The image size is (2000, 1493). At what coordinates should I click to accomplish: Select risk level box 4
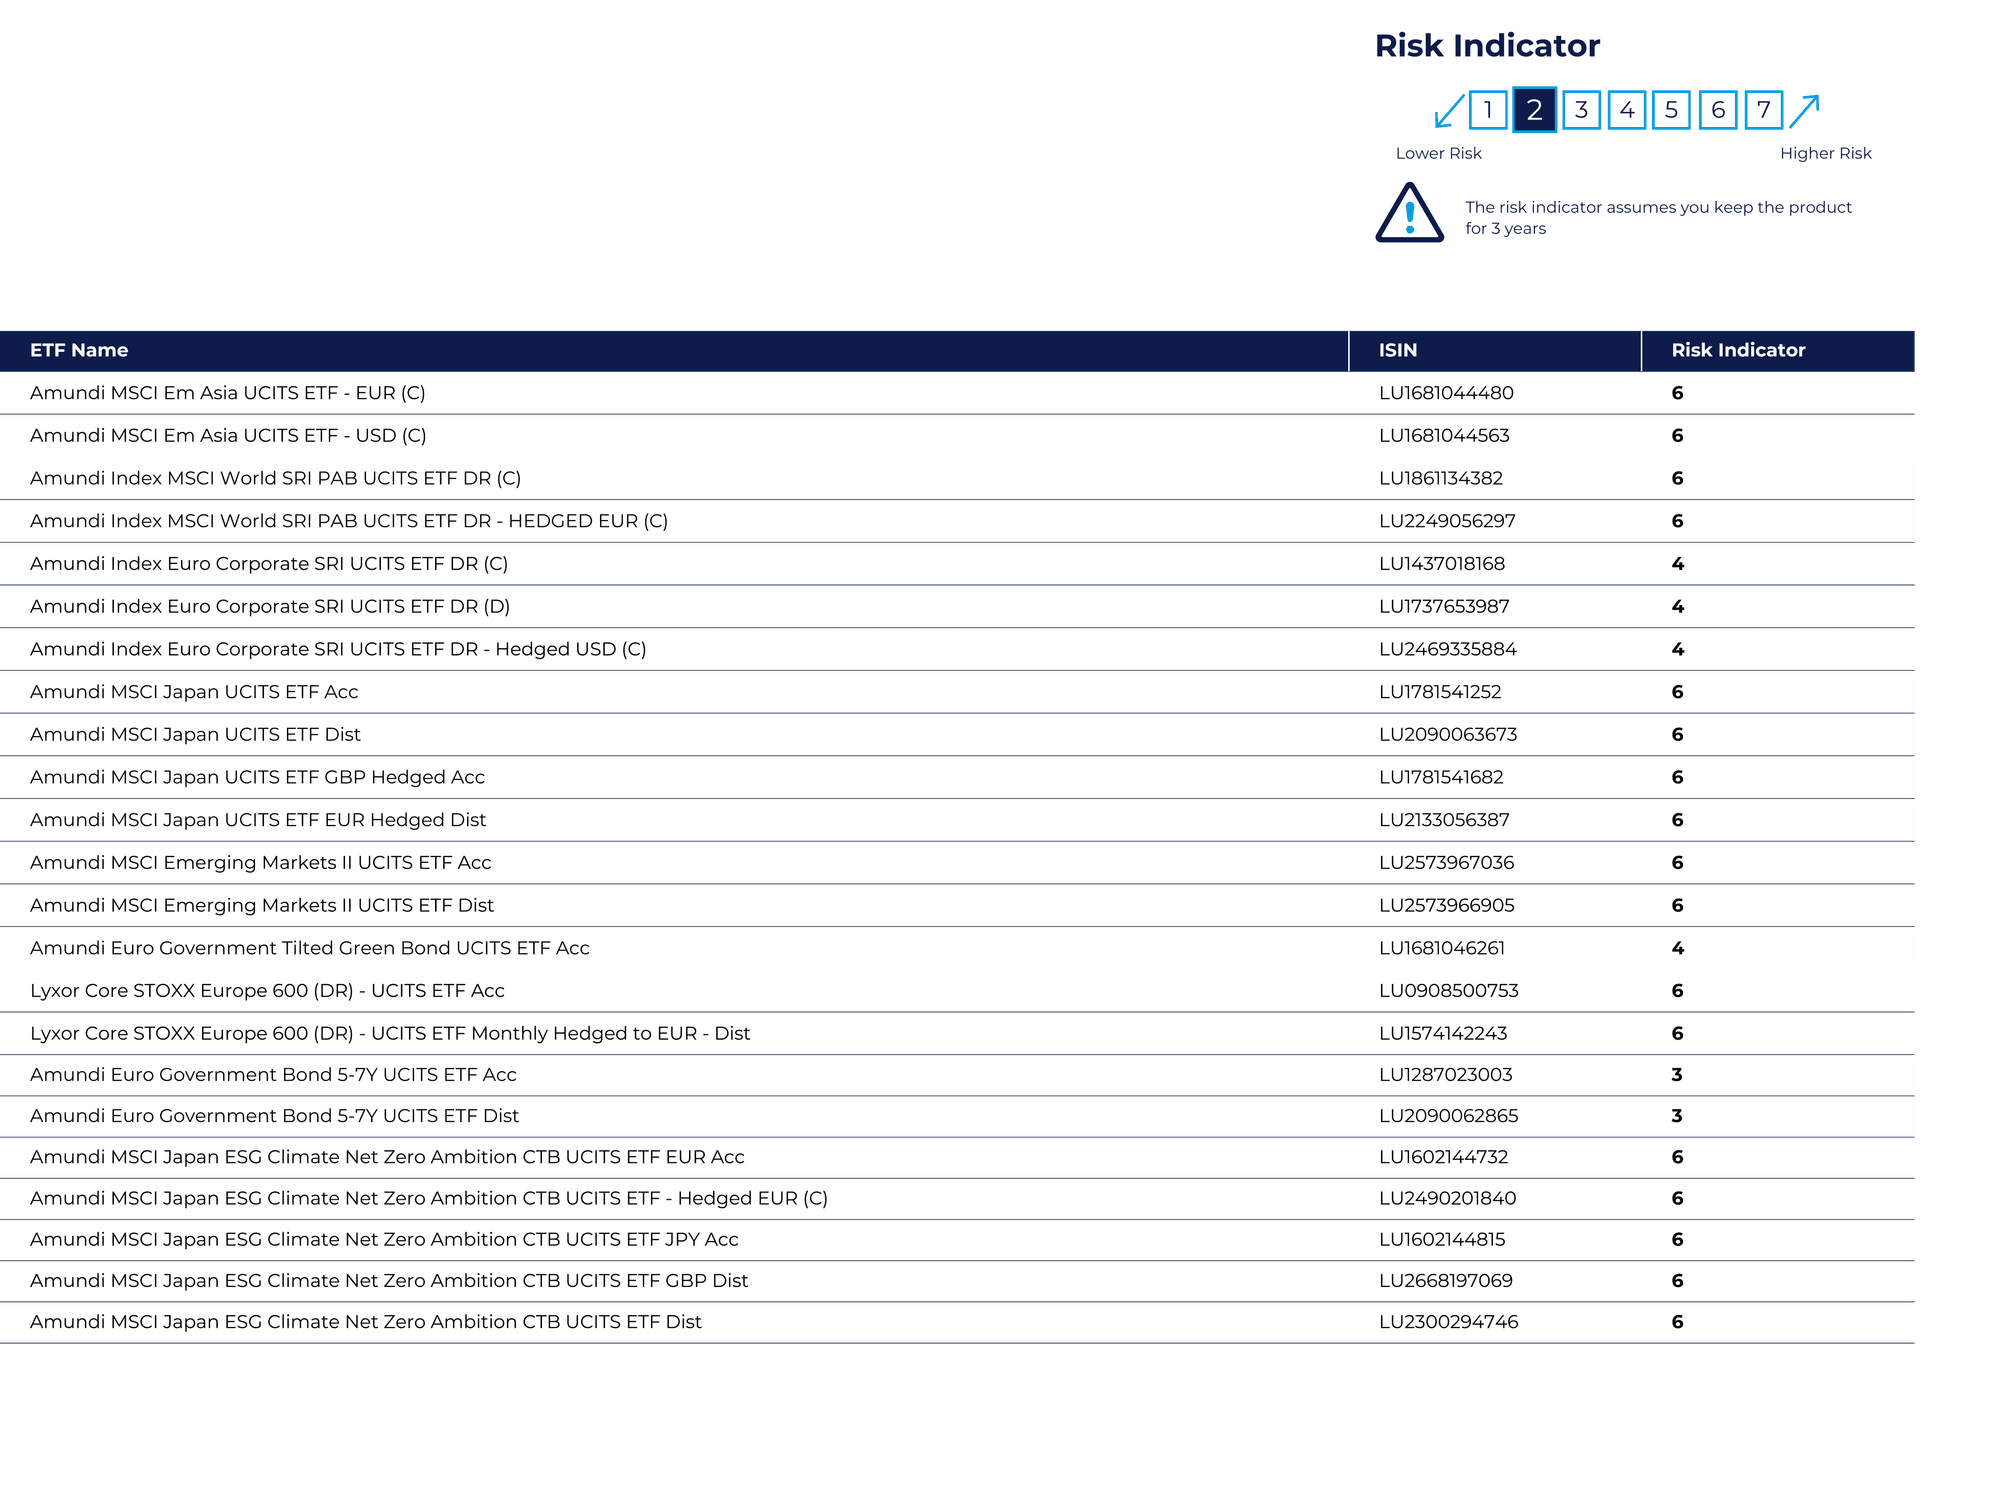coord(1627,110)
